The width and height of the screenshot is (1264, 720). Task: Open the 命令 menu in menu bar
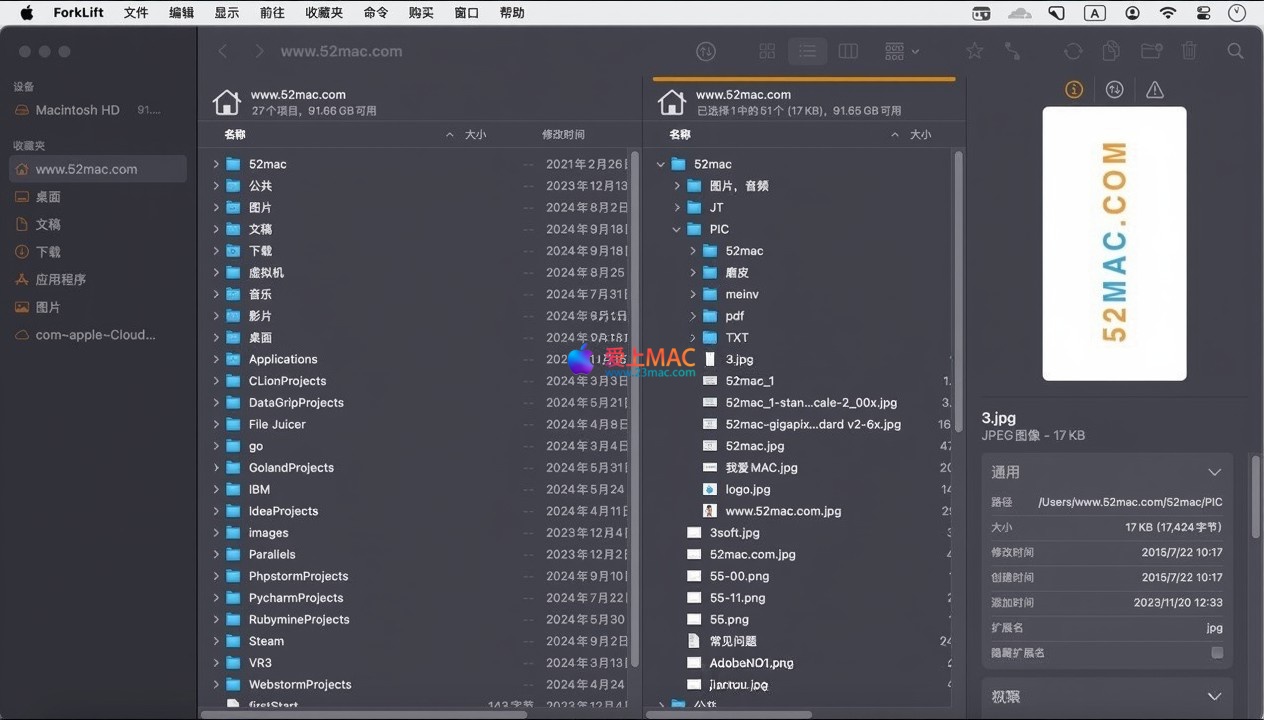coord(376,13)
